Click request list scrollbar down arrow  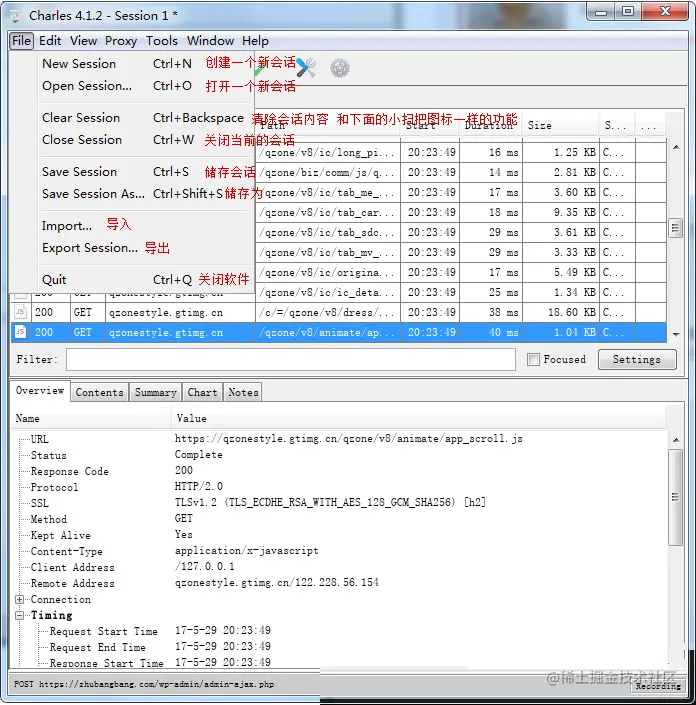[x=676, y=335]
